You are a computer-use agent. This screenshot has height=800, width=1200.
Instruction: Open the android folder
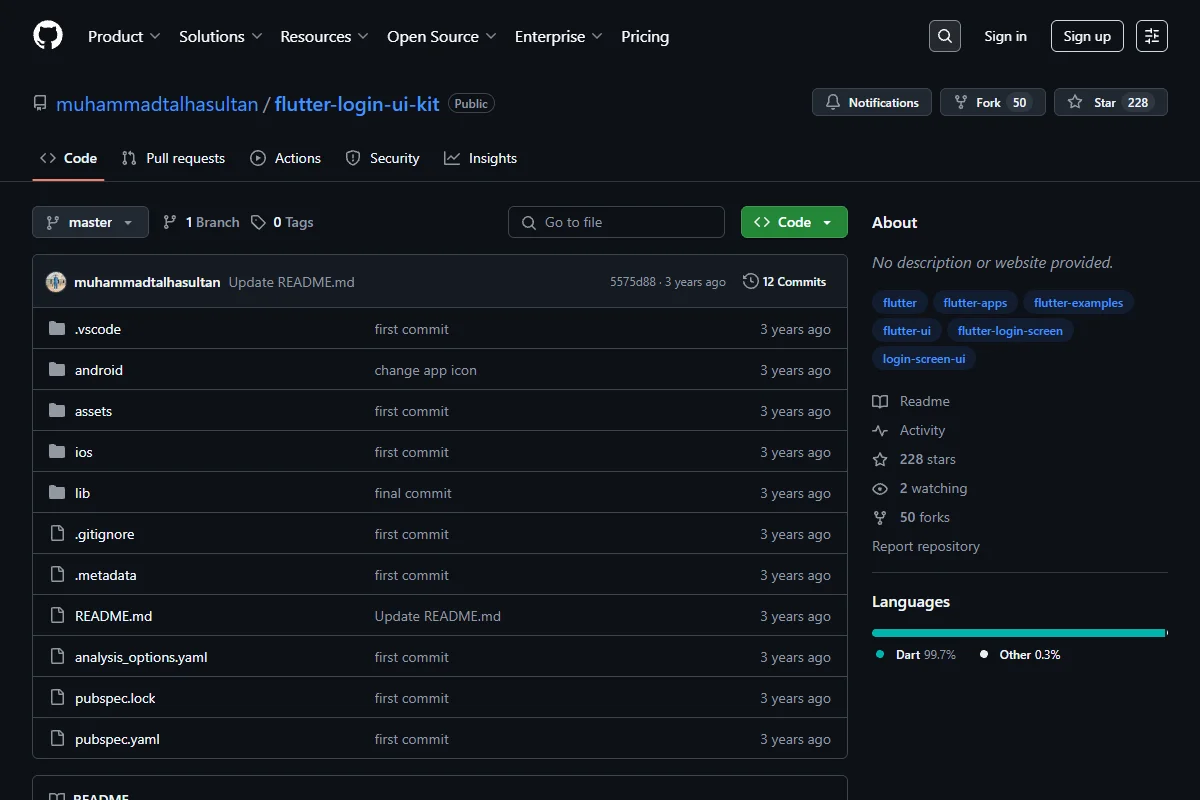click(99, 370)
